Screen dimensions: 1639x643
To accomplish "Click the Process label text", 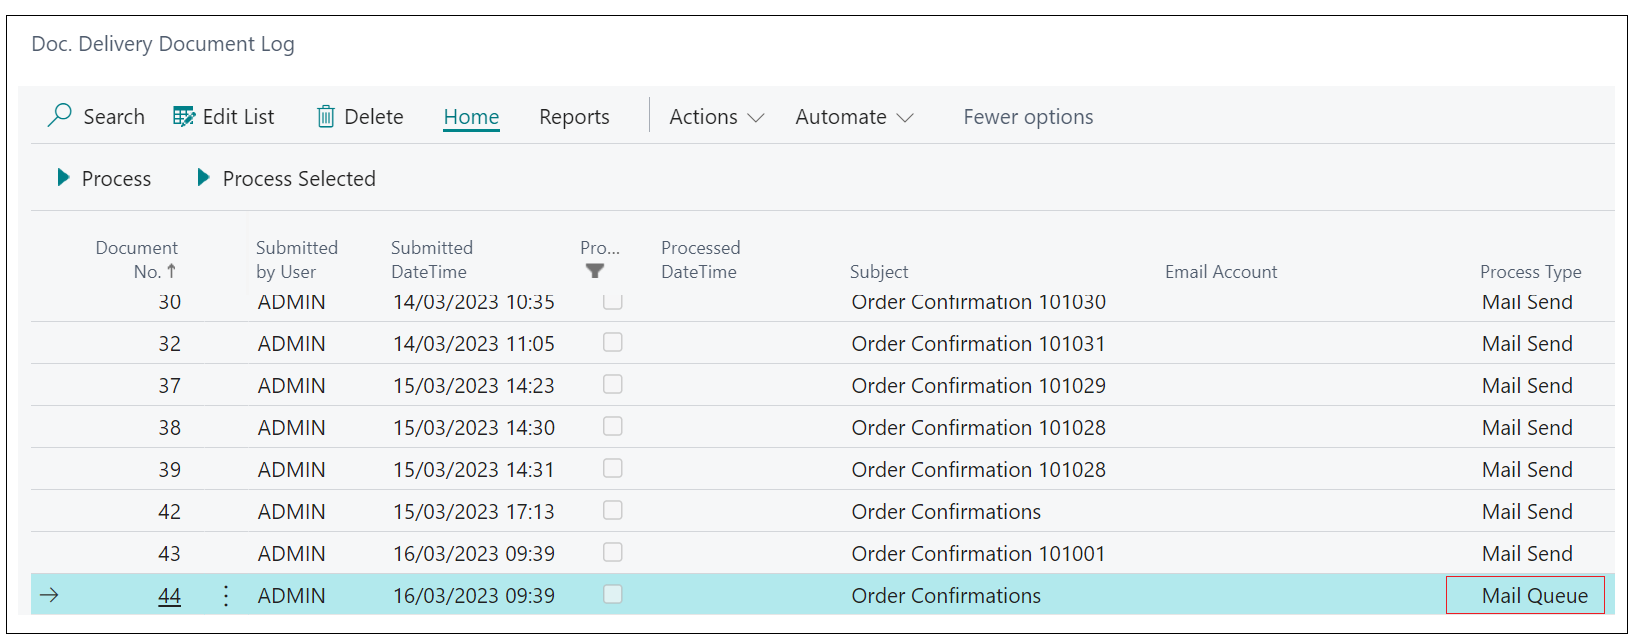I will 116,179.
